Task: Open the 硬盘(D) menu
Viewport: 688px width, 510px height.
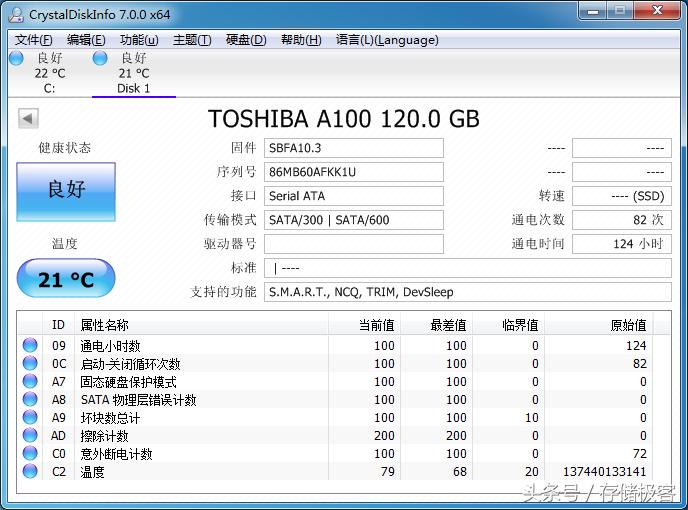Action: tap(246, 40)
